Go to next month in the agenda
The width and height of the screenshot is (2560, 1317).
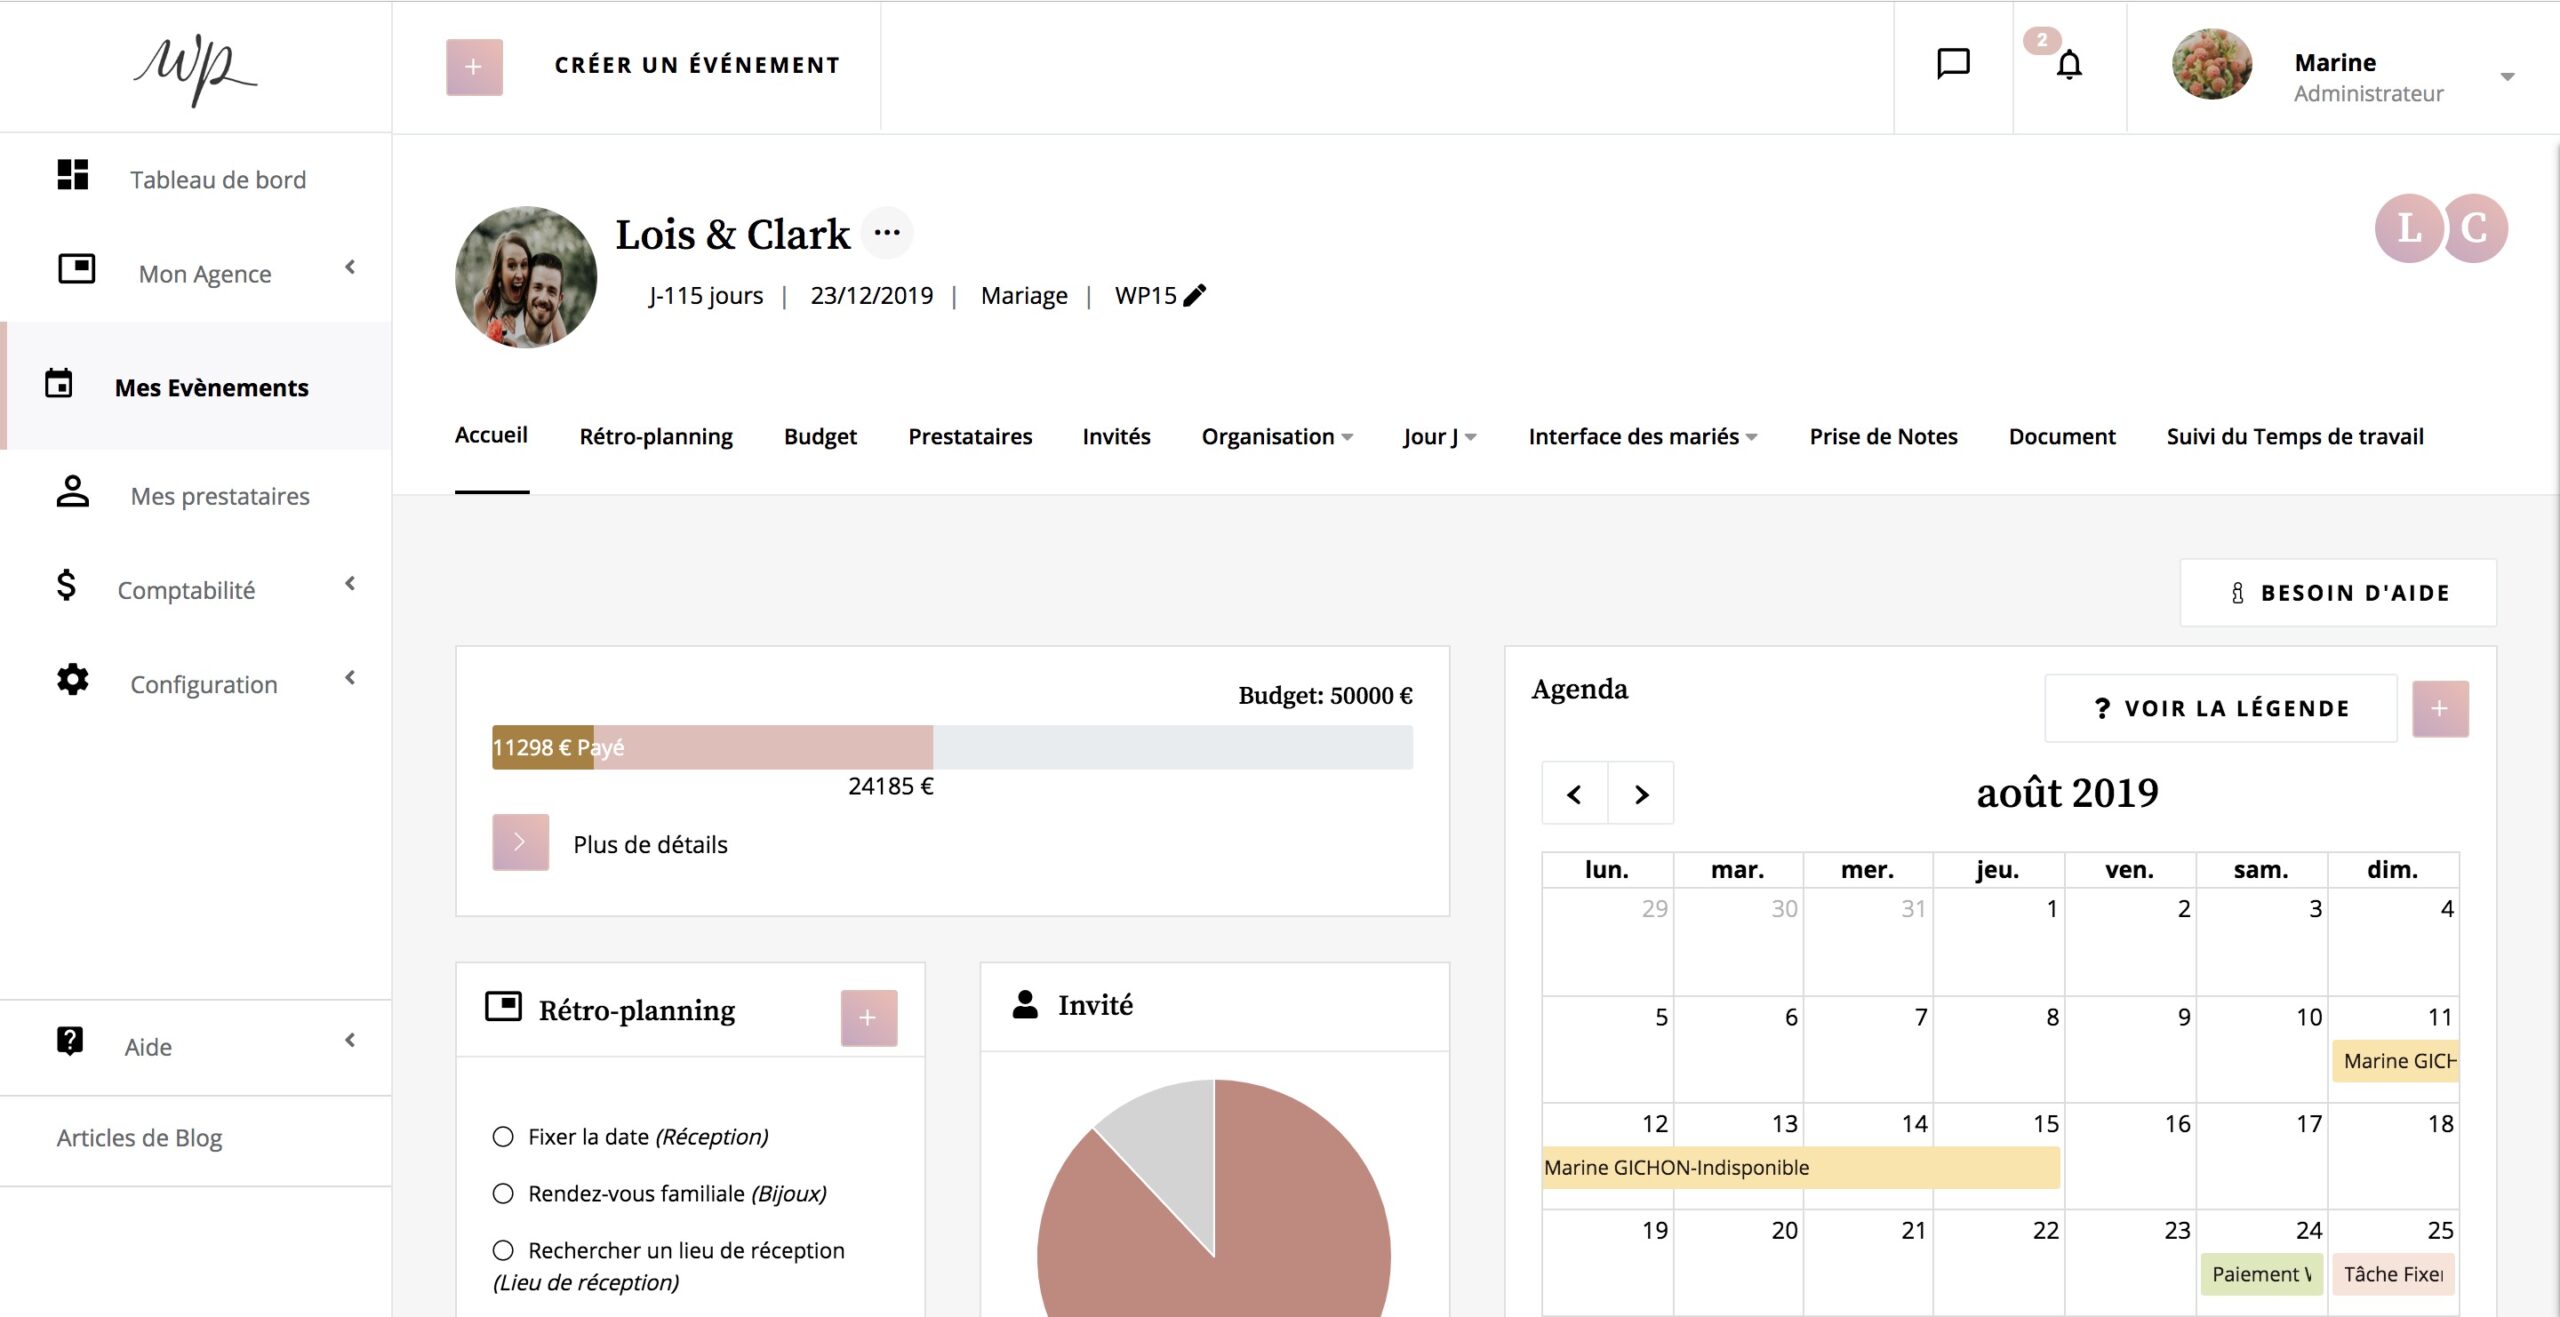[x=1640, y=794]
